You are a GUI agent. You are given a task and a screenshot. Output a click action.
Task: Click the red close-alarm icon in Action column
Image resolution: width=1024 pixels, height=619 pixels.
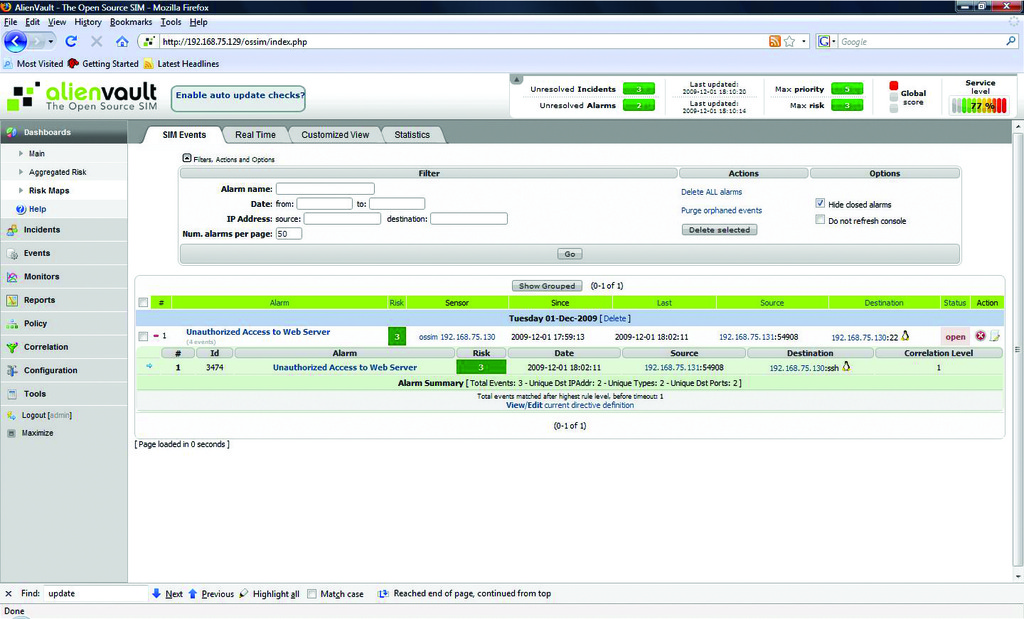coord(980,337)
